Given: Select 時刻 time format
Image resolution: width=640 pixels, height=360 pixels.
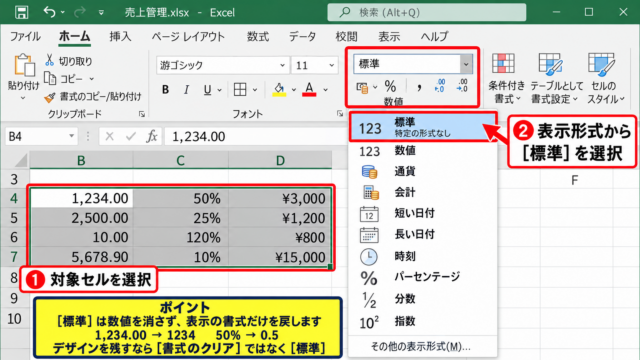Looking at the screenshot, I should pyautogui.click(x=423, y=256).
